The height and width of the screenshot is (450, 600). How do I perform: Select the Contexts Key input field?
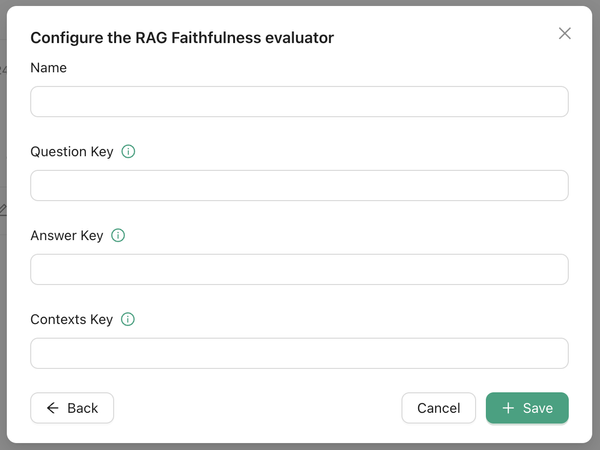click(x=299, y=354)
